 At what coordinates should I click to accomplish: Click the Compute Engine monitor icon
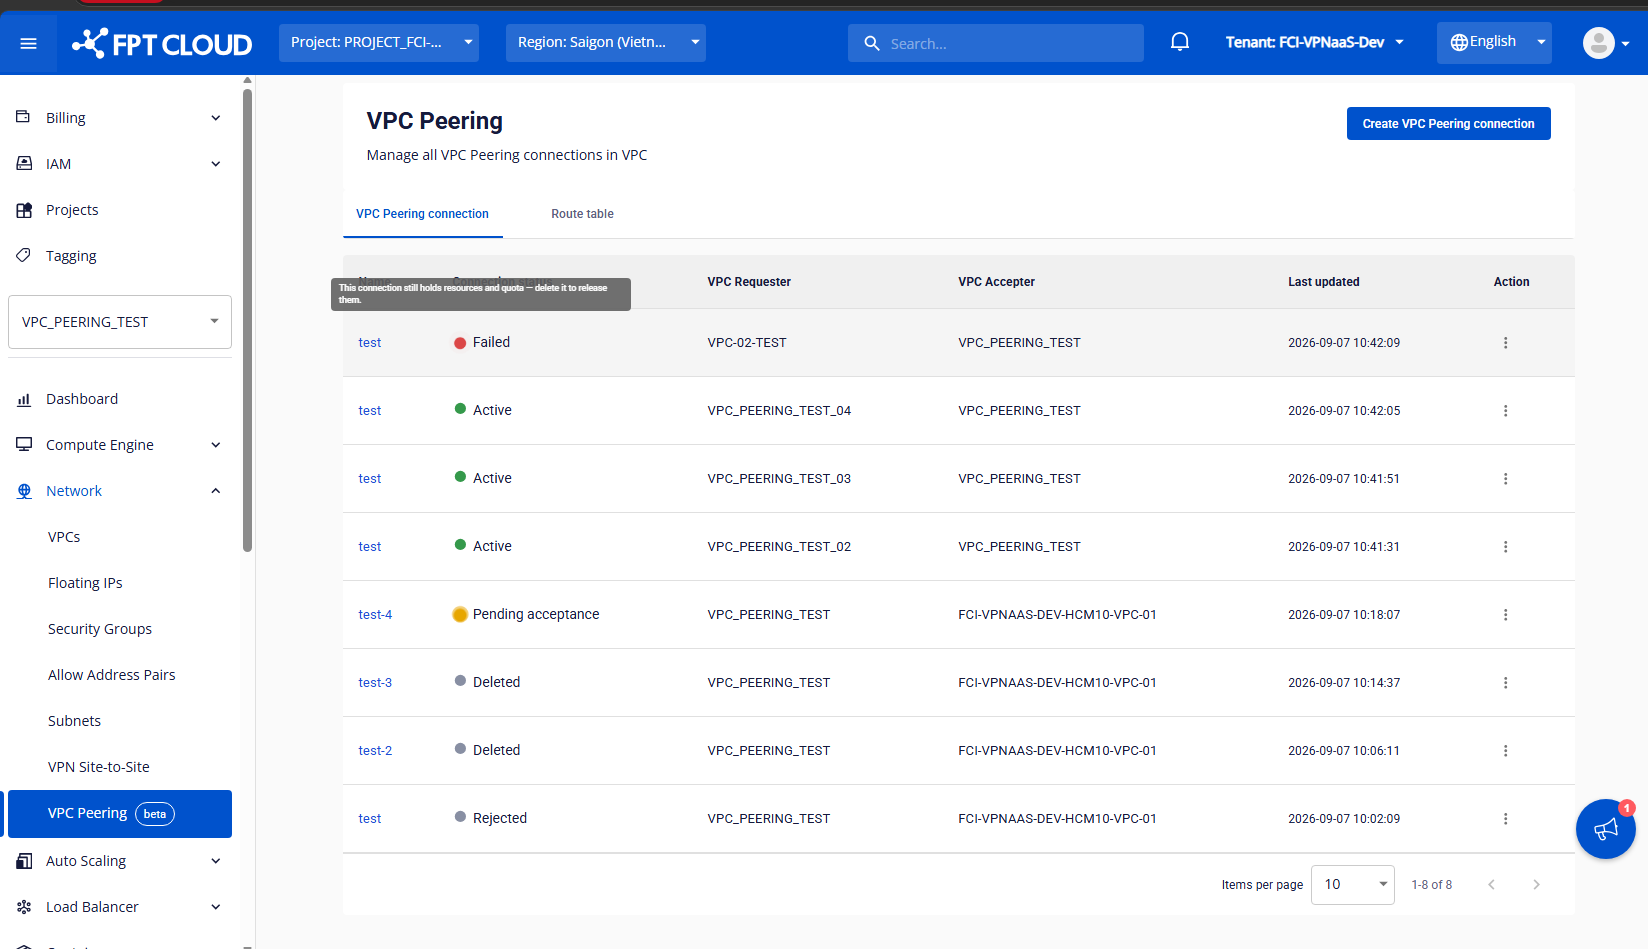click(24, 444)
